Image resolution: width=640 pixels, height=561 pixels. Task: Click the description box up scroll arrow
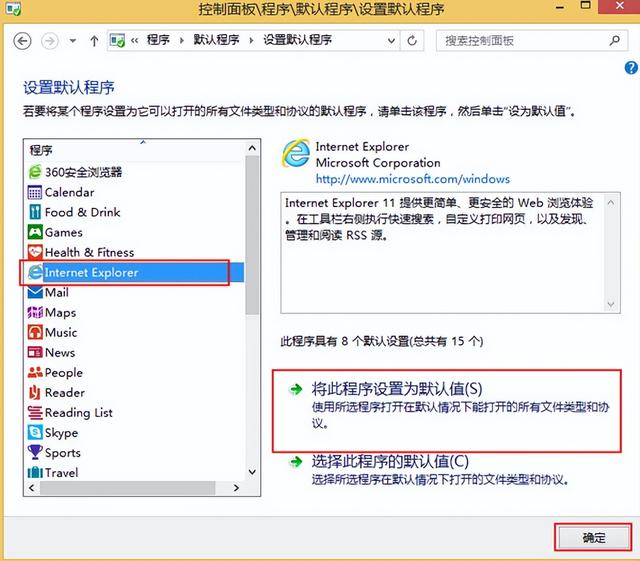[x=611, y=203]
